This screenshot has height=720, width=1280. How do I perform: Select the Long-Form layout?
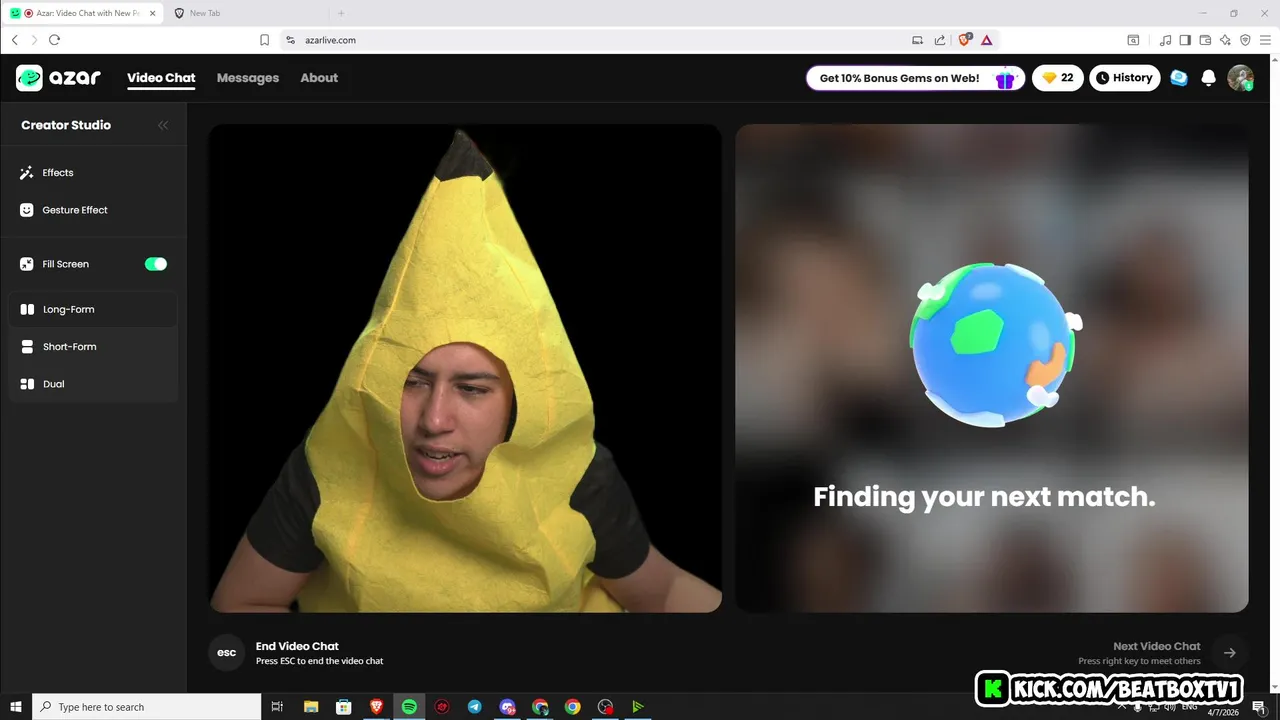click(93, 309)
